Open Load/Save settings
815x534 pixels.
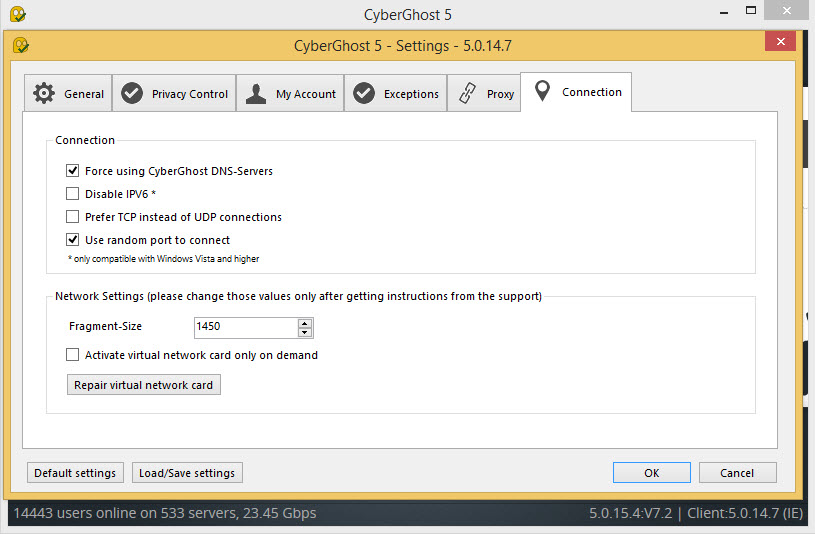point(187,473)
